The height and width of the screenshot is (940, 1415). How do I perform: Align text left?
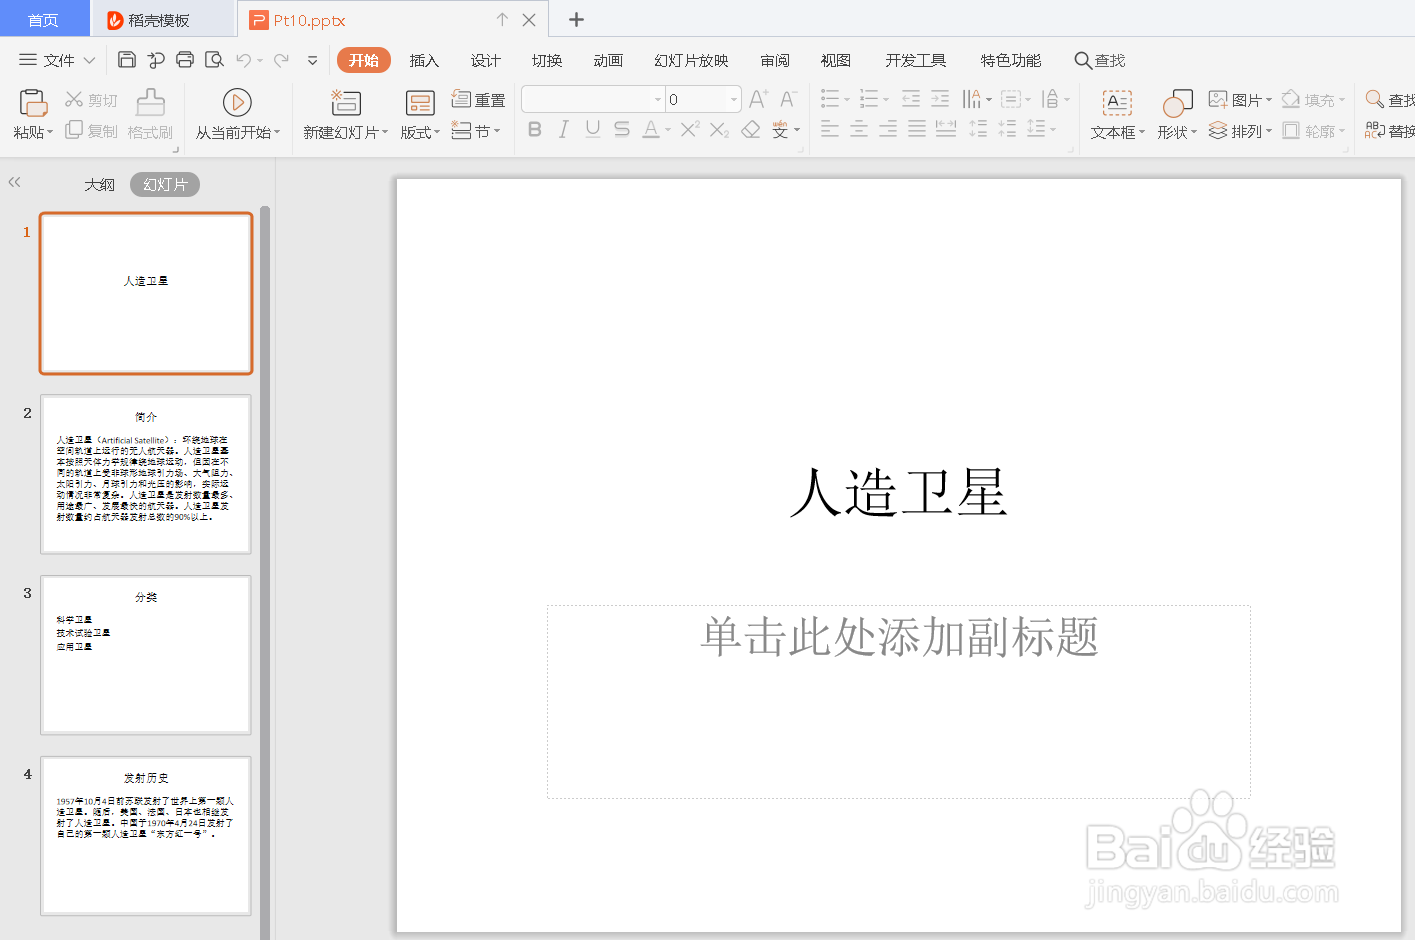[x=830, y=129]
